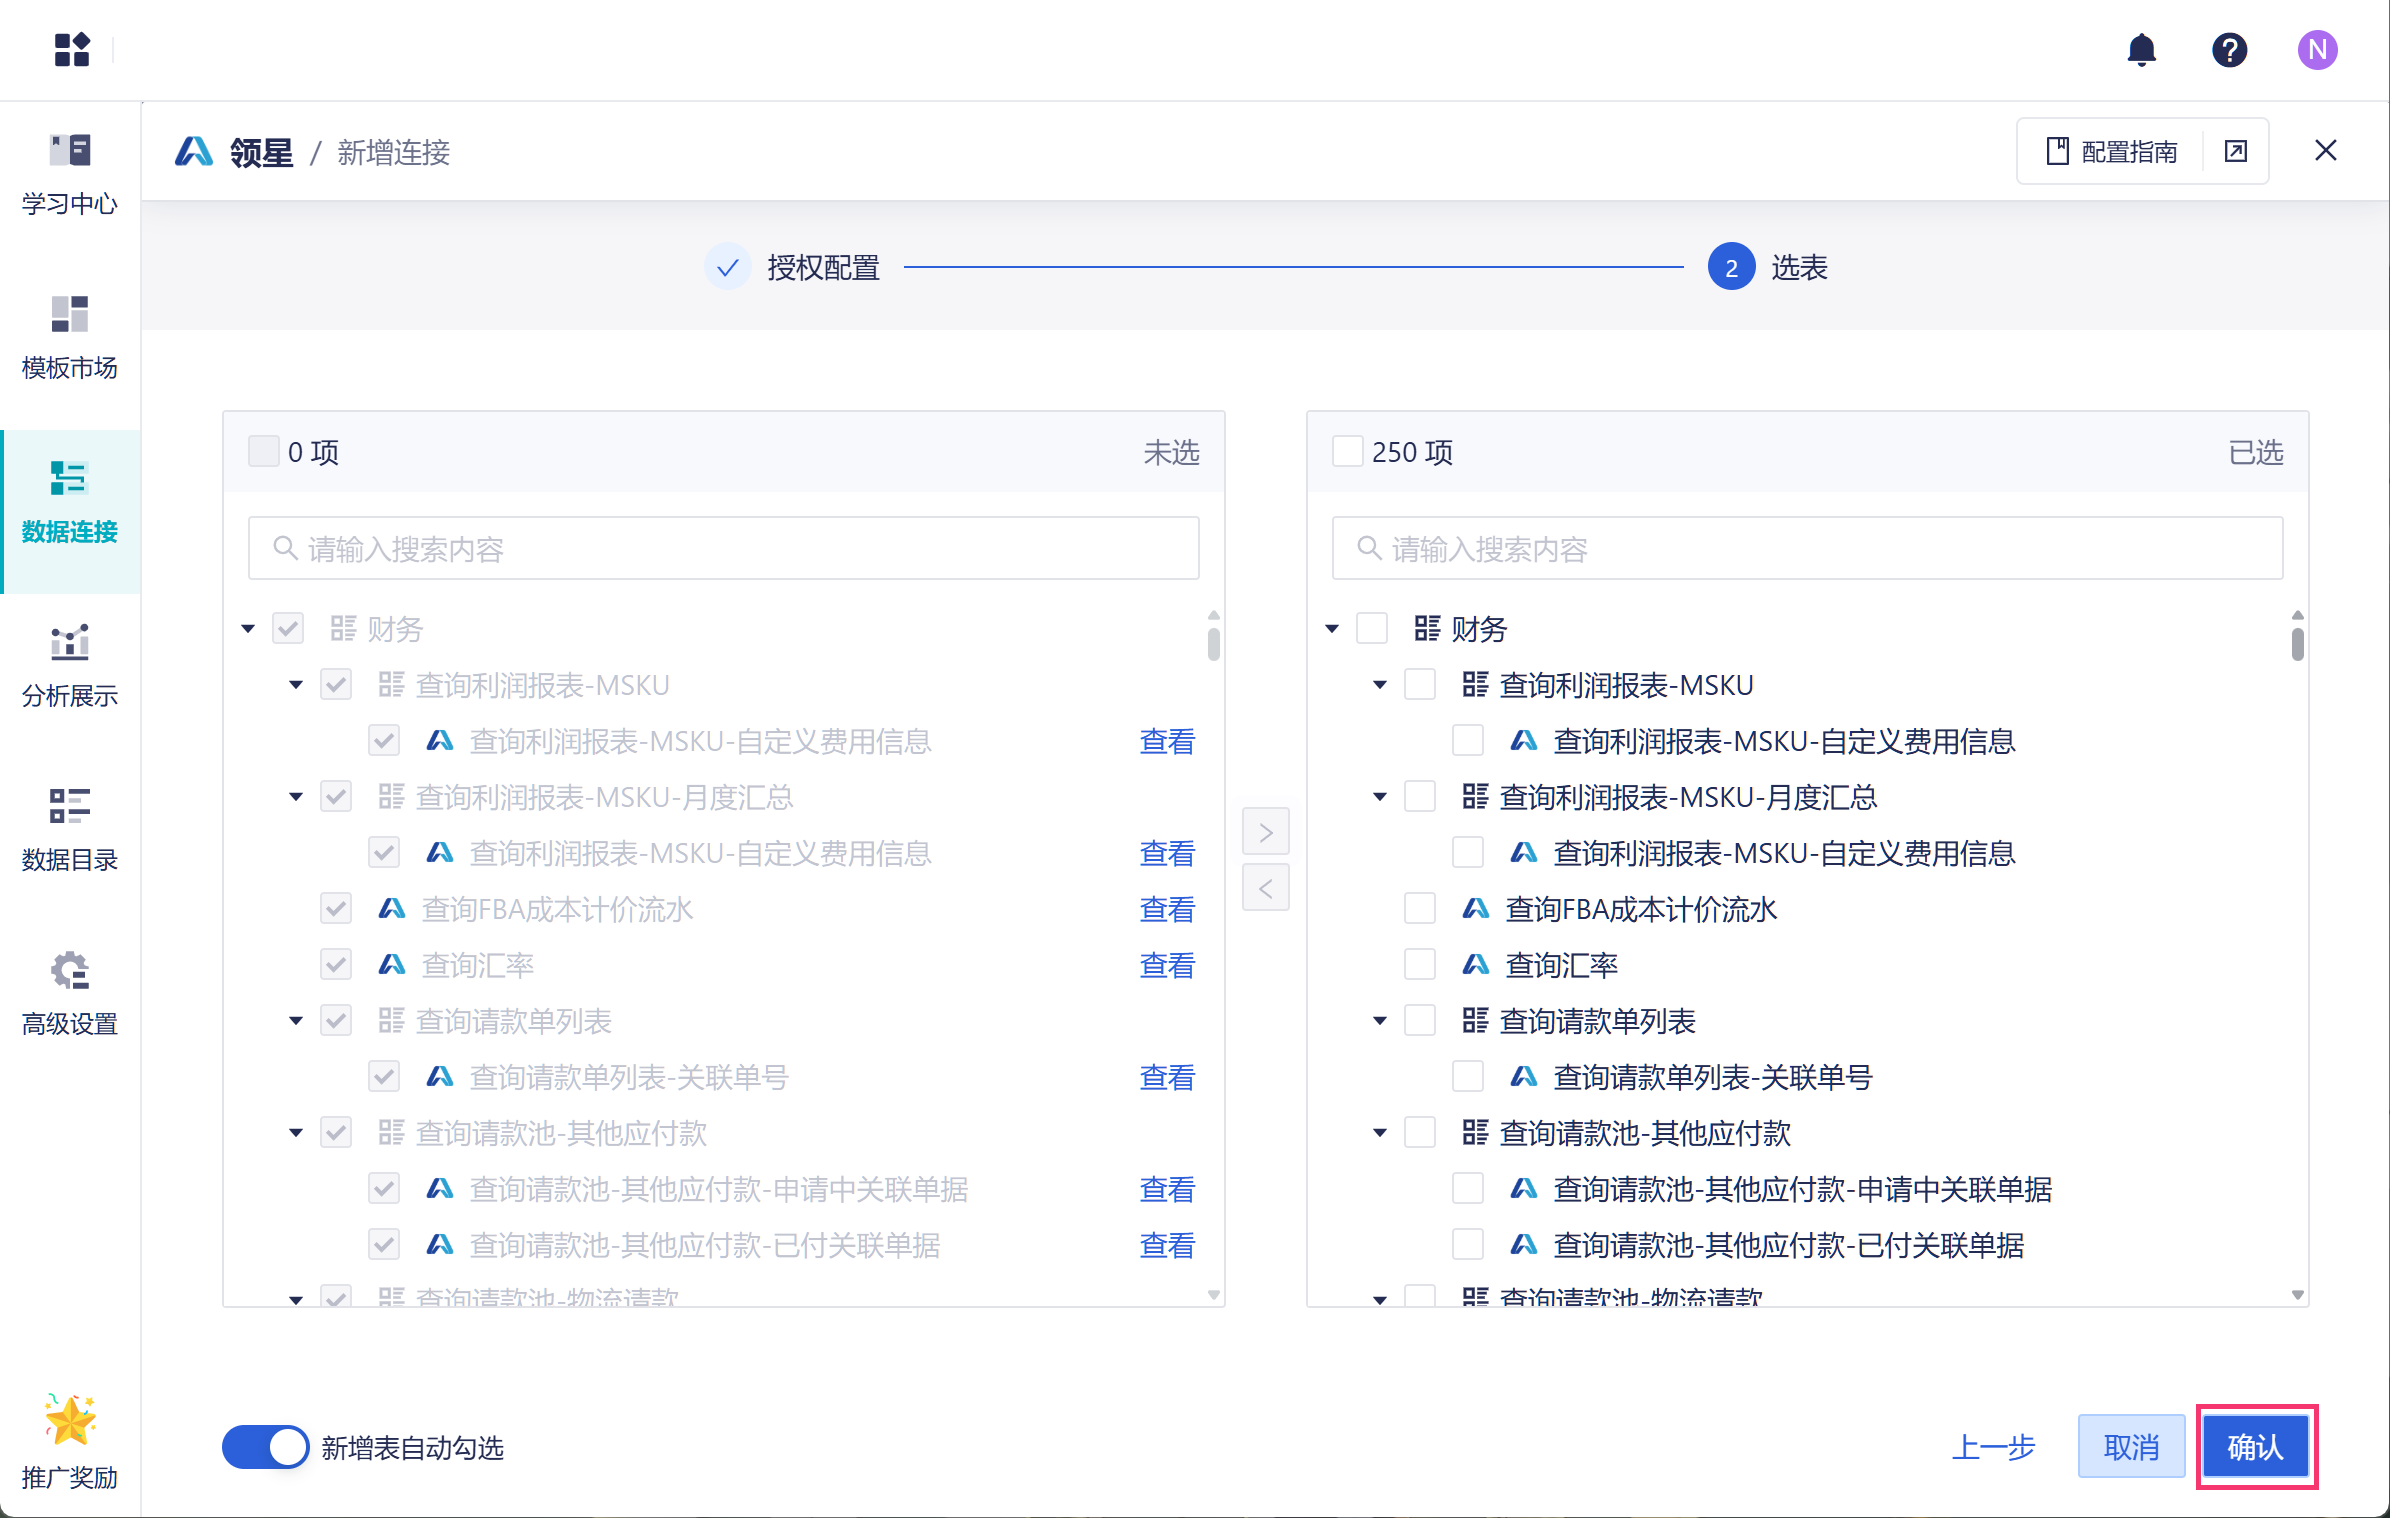The width and height of the screenshot is (2390, 1518).
Task: Open the user avatar N menu
Action: tap(2316, 50)
